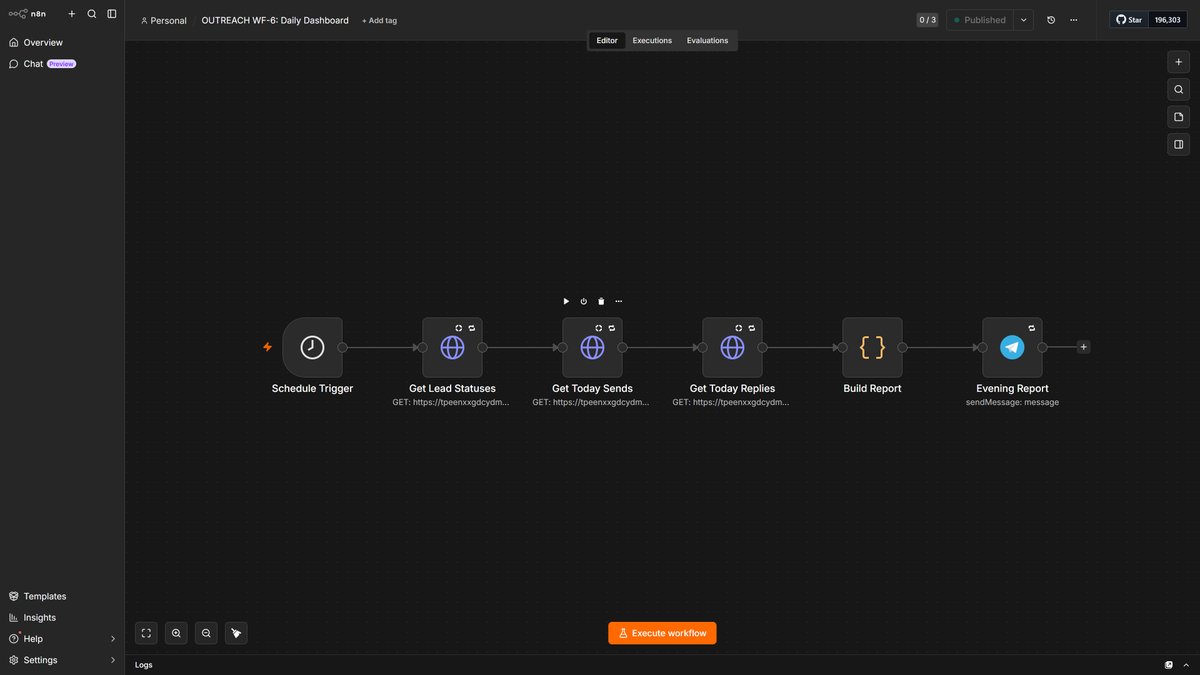Select the Schedule Trigger node
Viewport: 1200px width, 675px height.
pos(312,347)
